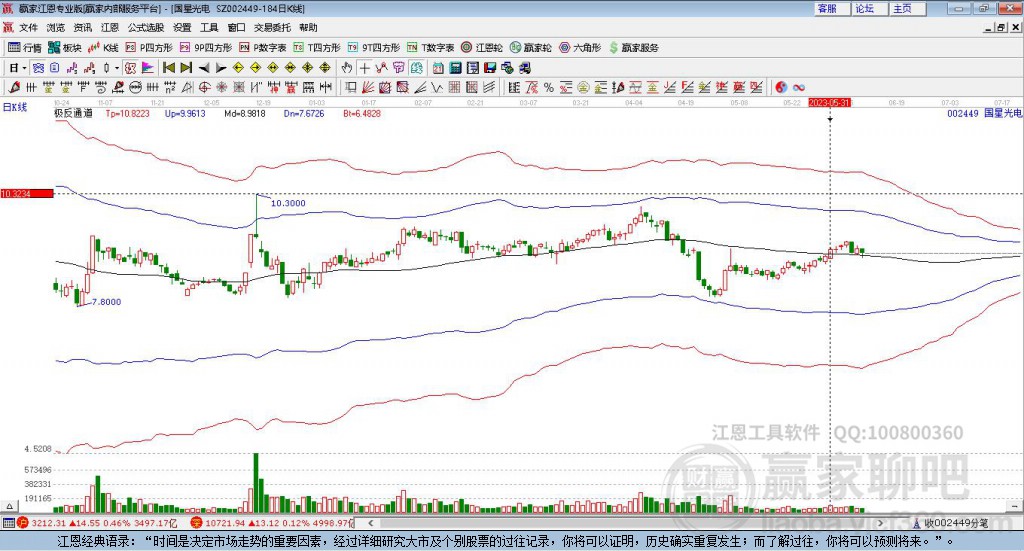Click the 002449 国星光电 stock label
The width and height of the screenshot is (1024, 551).
[984, 114]
